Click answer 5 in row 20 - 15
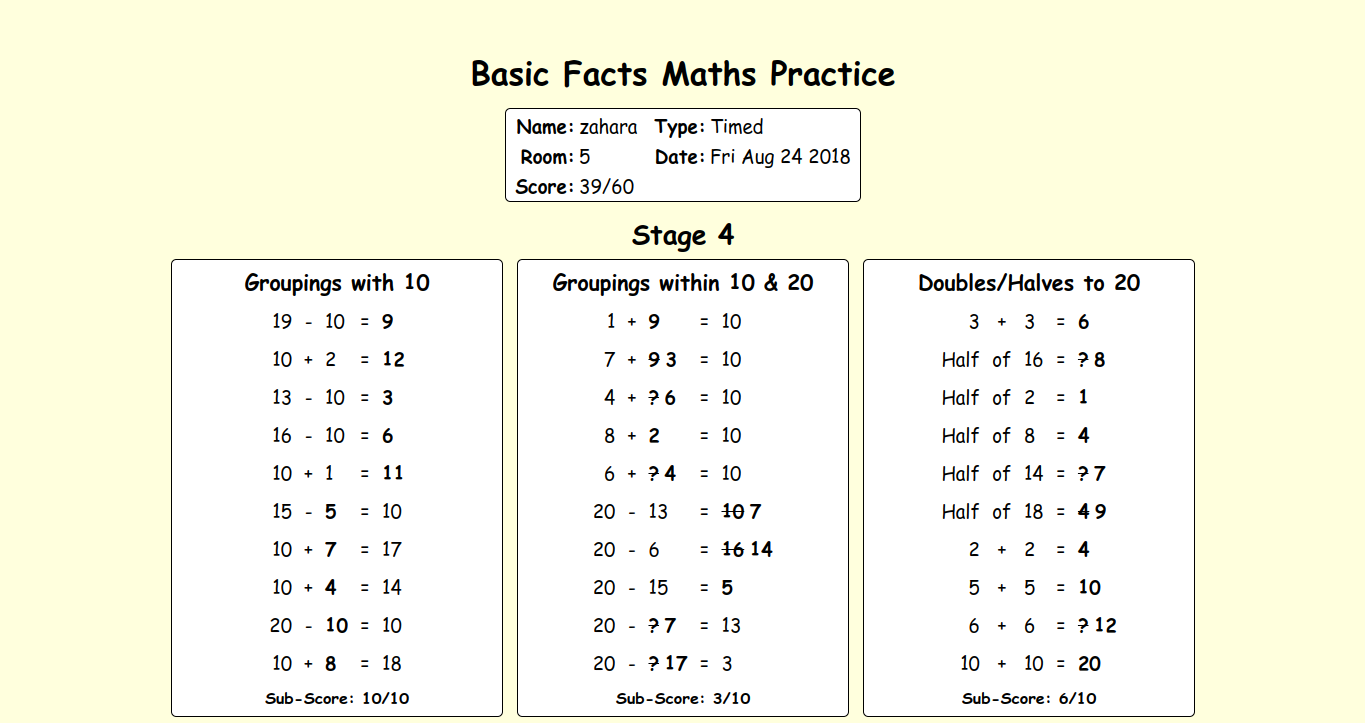This screenshot has height=723, width=1365. coord(728,588)
